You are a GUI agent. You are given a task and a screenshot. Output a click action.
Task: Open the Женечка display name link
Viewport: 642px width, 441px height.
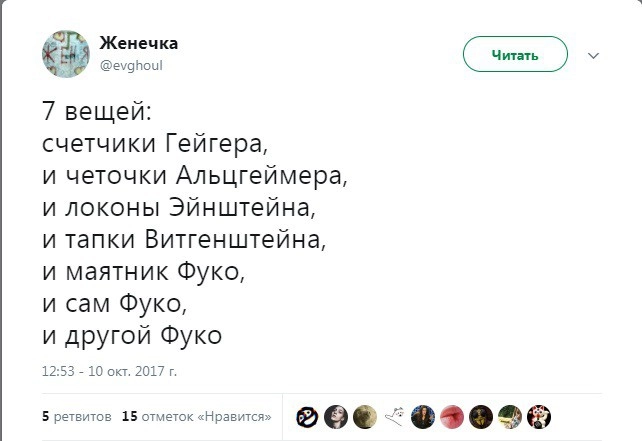[139, 43]
